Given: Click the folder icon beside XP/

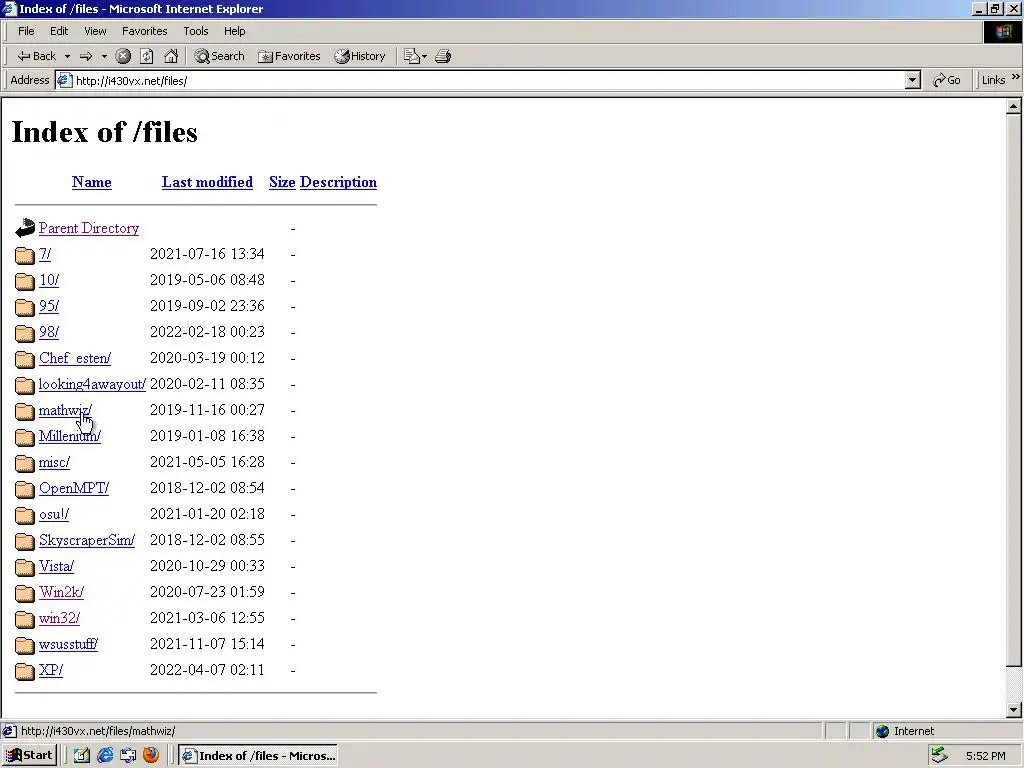Looking at the screenshot, I should (x=25, y=671).
